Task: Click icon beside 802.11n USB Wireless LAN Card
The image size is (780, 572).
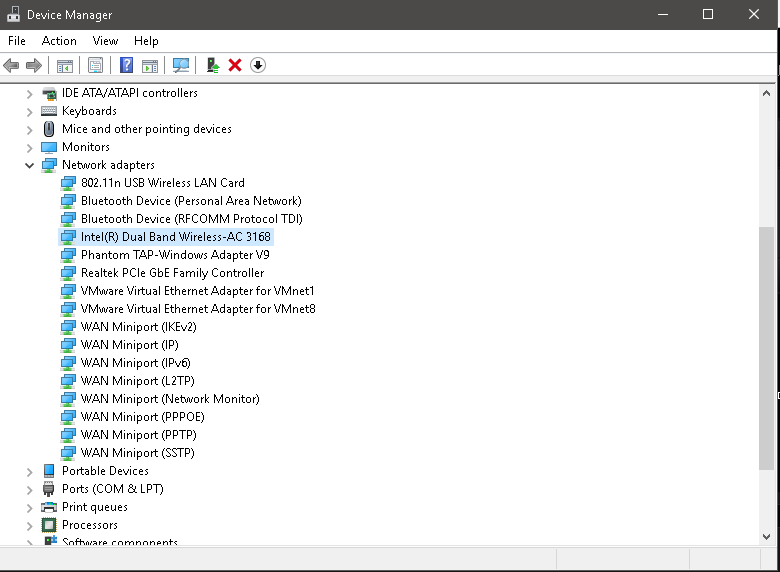Action: (68, 183)
